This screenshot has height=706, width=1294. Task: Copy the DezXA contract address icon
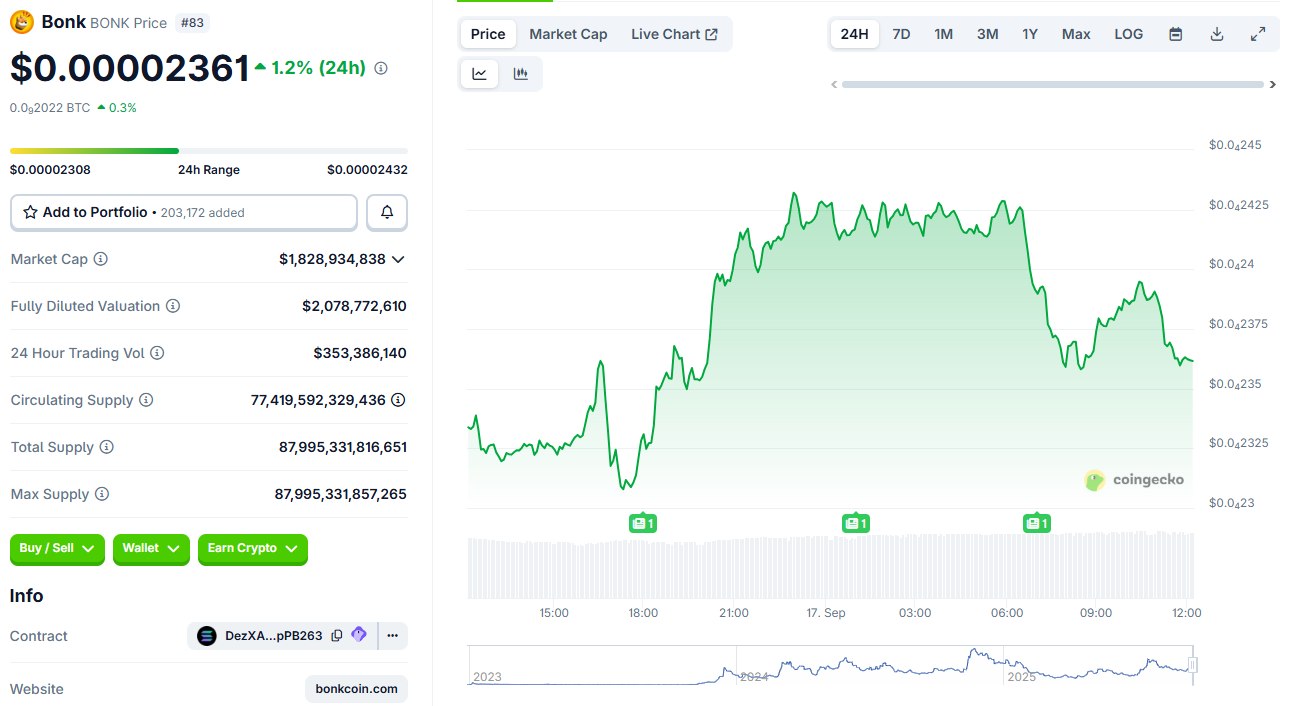[x=337, y=635]
